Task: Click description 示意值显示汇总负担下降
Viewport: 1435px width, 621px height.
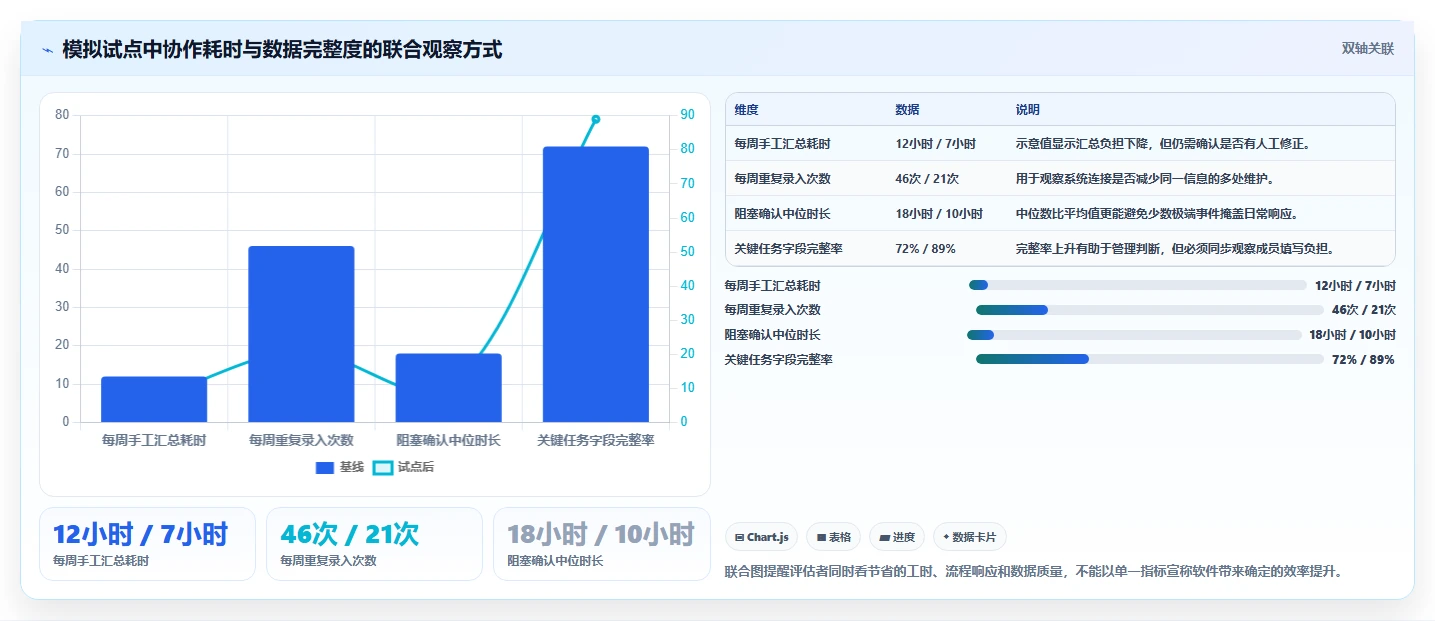Action: tap(1163, 144)
